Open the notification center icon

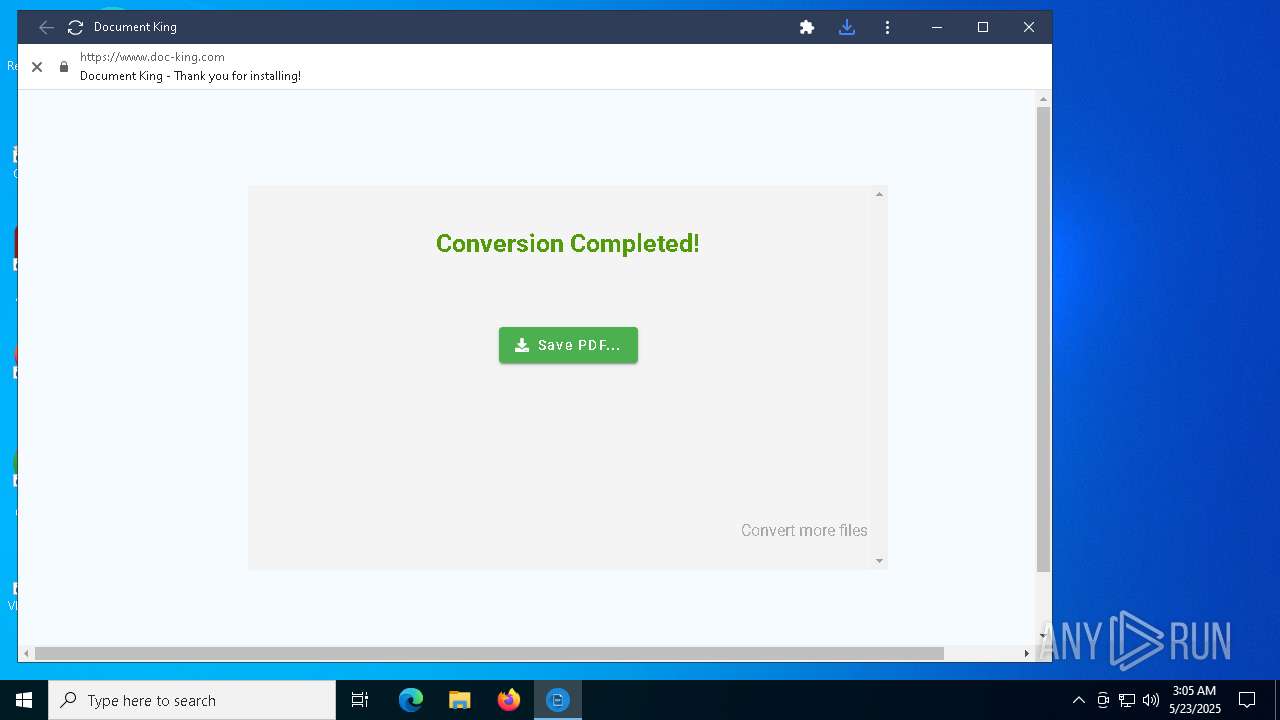pyautogui.click(x=1247, y=700)
